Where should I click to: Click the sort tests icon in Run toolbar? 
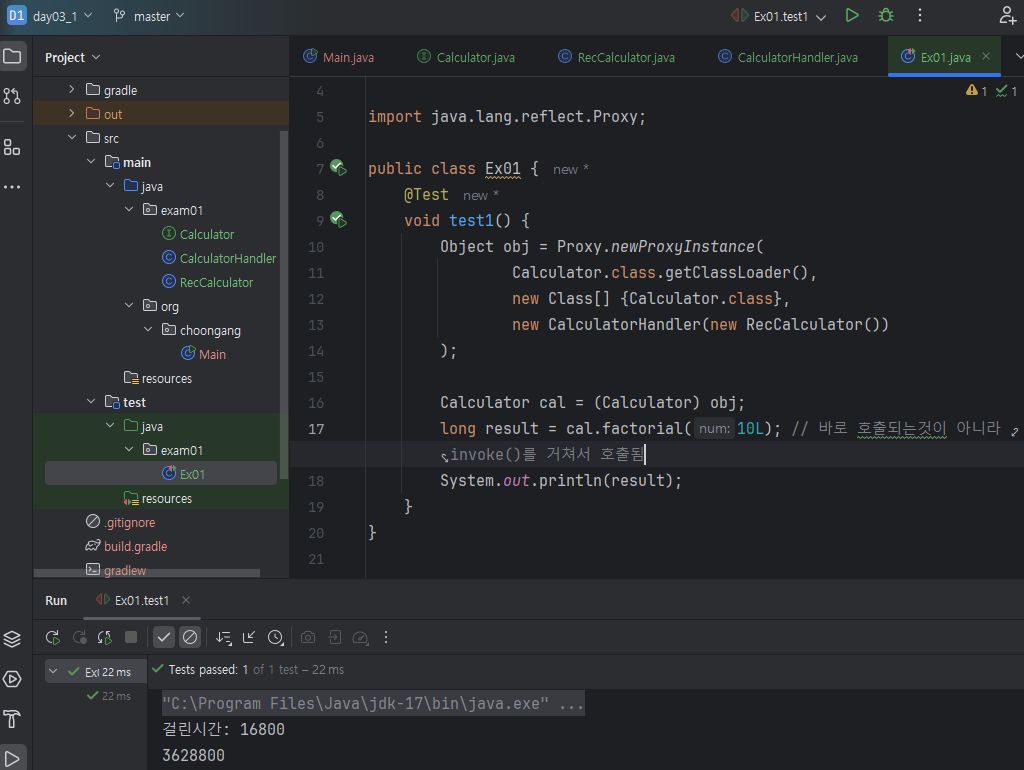pyautogui.click(x=223, y=637)
